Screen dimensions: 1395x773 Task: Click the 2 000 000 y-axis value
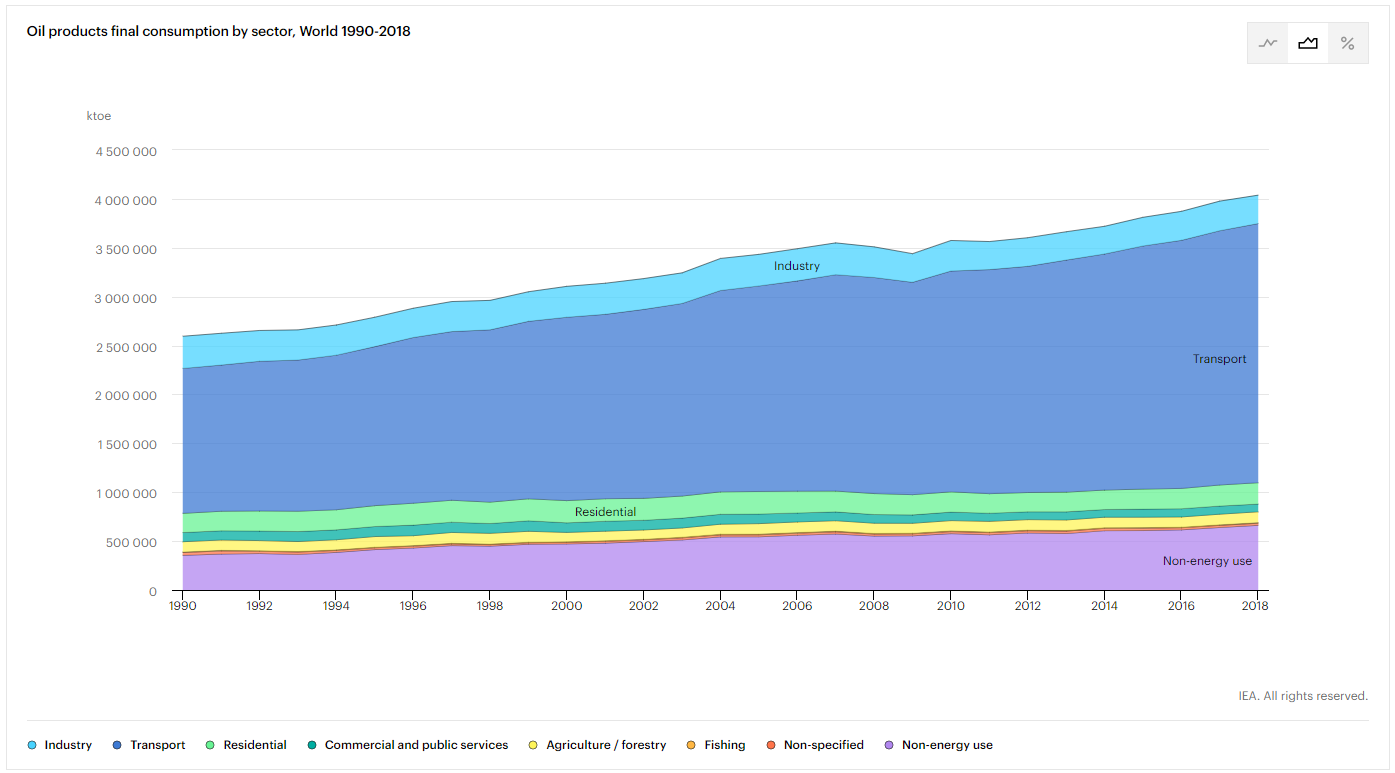pyautogui.click(x=125, y=395)
